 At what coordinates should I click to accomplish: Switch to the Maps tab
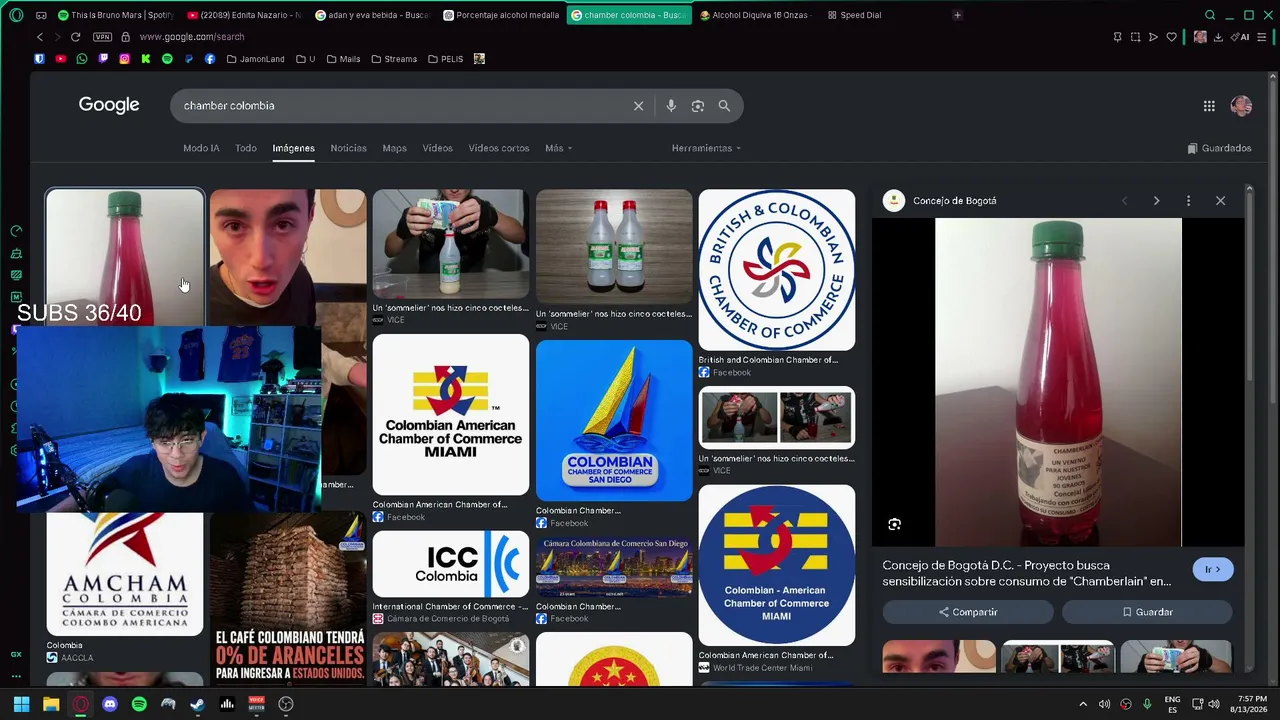tap(394, 148)
